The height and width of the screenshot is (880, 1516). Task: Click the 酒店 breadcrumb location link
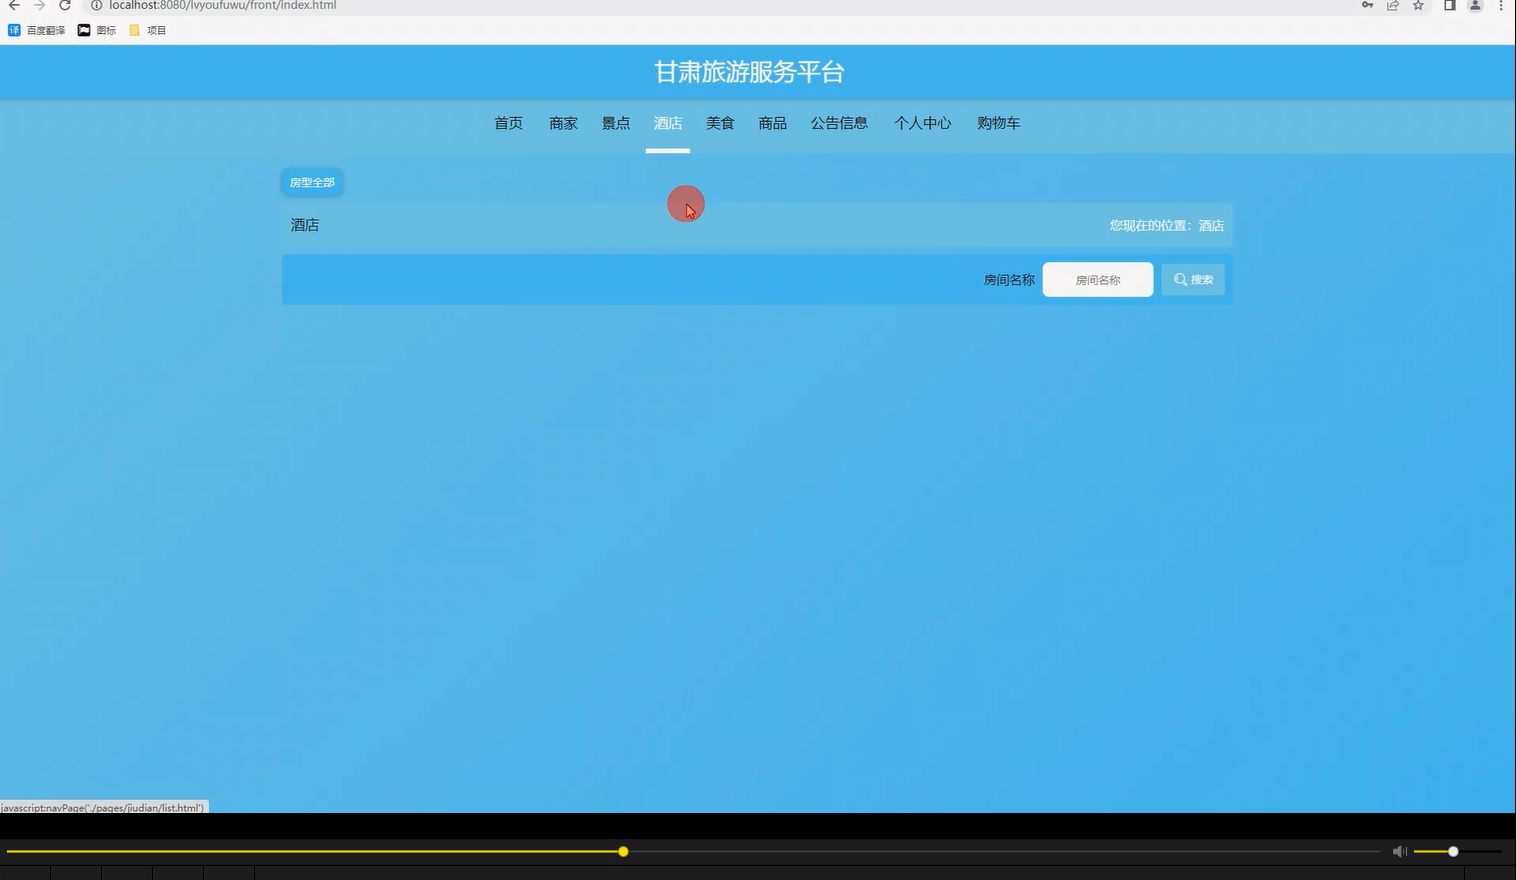[1211, 226]
